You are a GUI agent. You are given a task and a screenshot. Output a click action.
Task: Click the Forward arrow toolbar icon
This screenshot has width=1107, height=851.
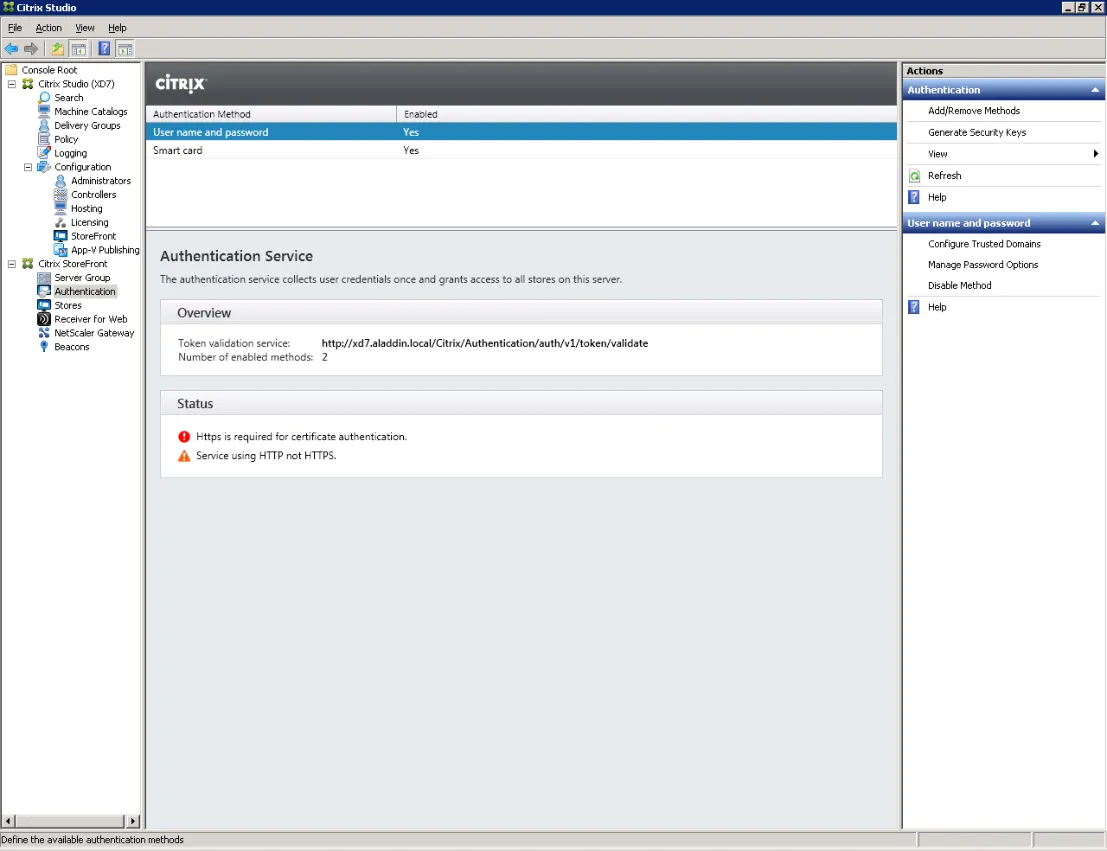pyautogui.click(x=30, y=49)
